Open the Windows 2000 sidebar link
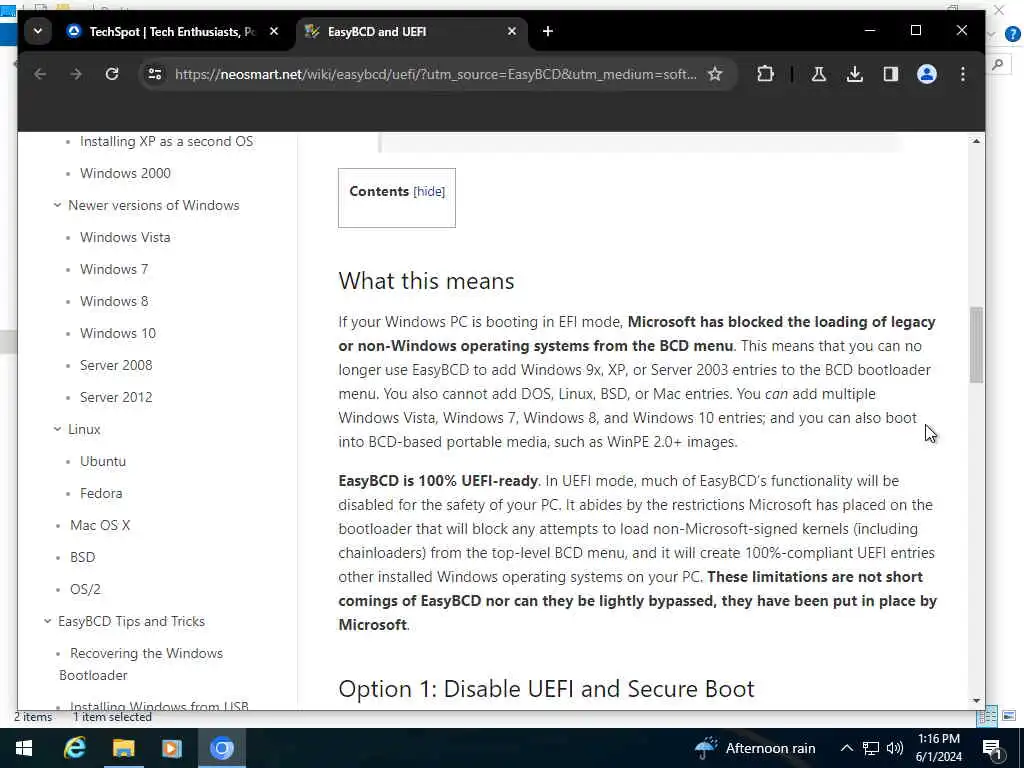This screenshot has width=1024, height=768. click(125, 173)
